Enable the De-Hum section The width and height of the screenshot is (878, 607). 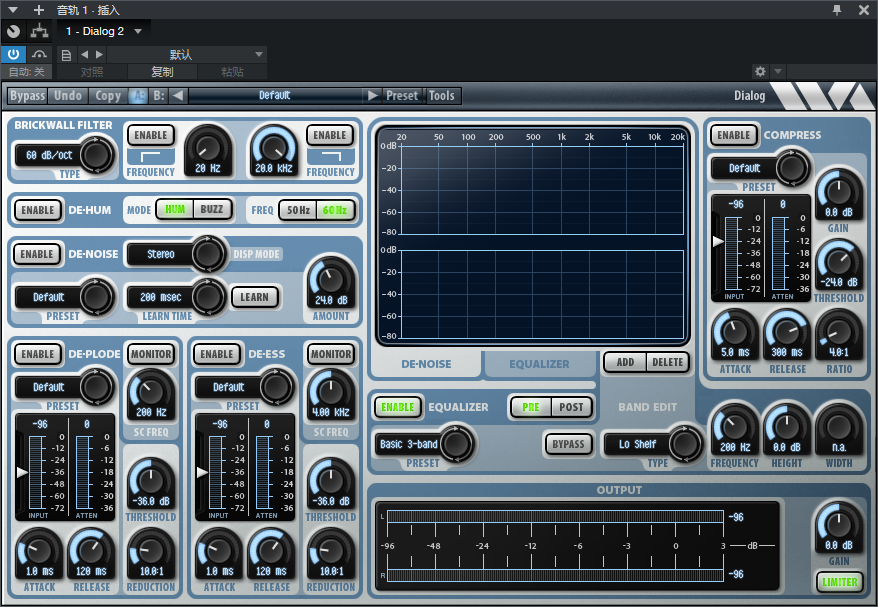pyautogui.click(x=38, y=210)
